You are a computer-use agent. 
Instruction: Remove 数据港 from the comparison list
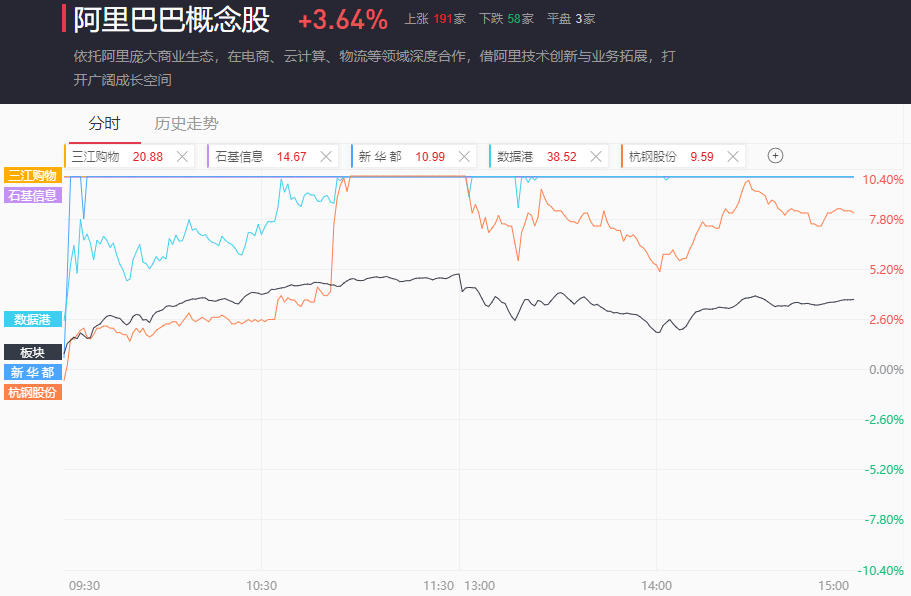click(x=596, y=156)
